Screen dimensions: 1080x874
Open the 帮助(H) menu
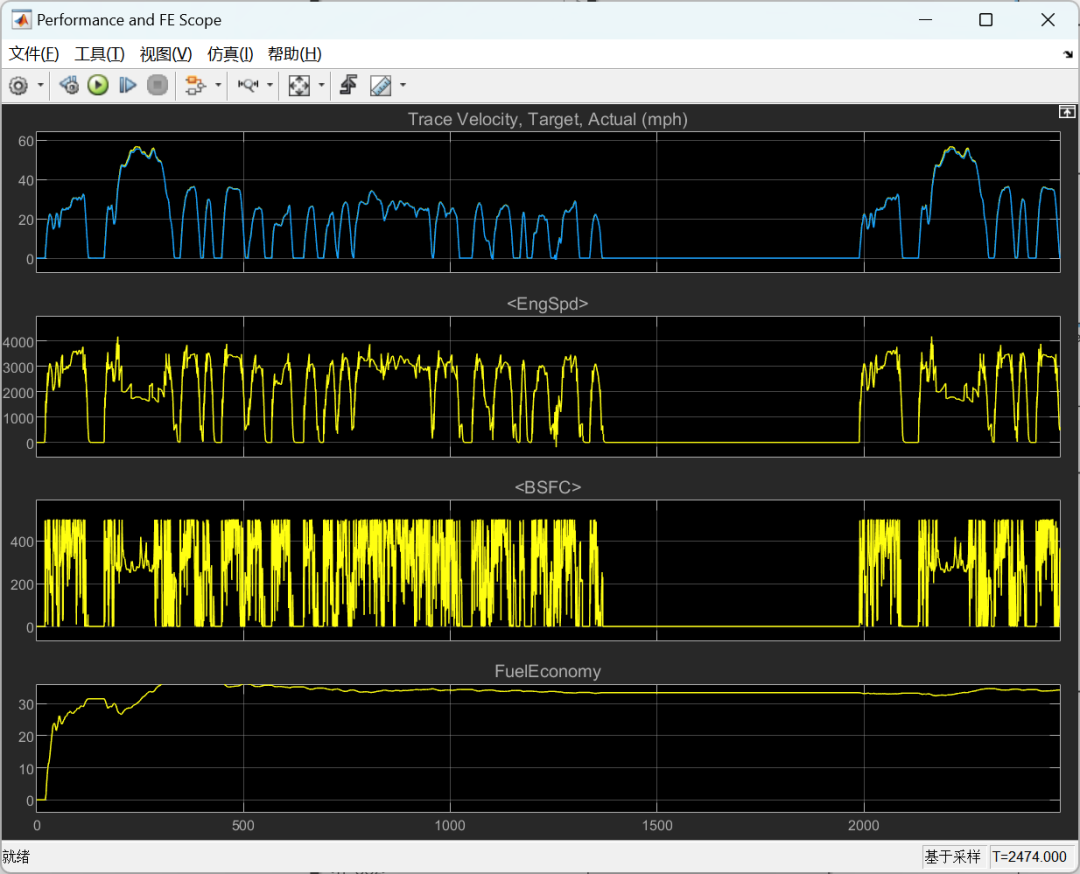pos(294,54)
